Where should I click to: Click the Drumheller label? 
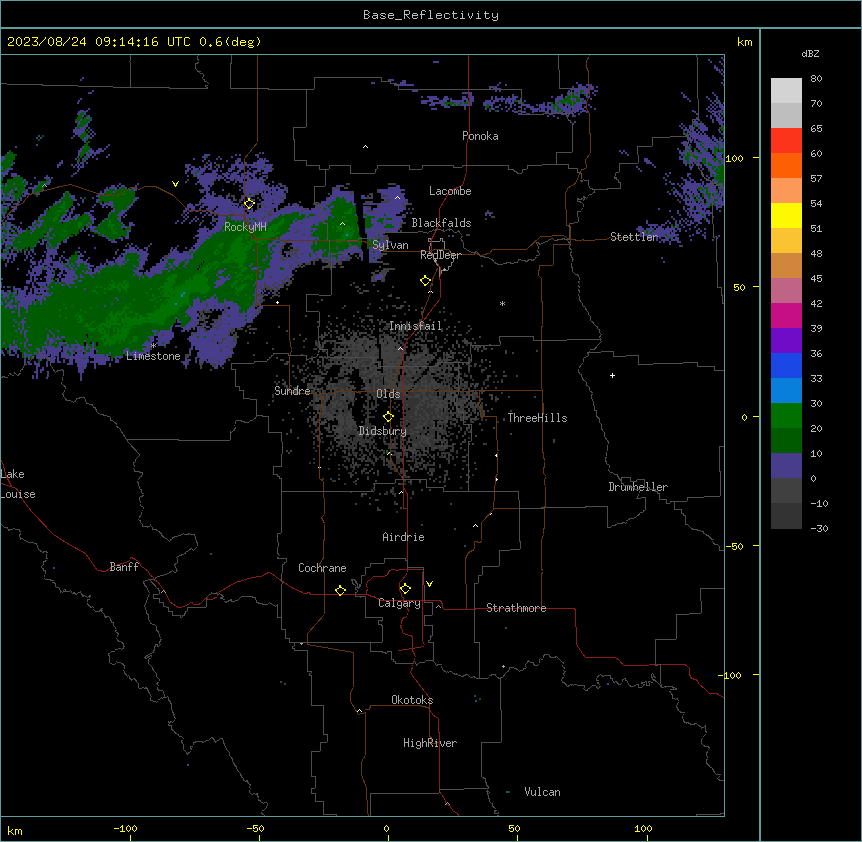click(x=638, y=487)
